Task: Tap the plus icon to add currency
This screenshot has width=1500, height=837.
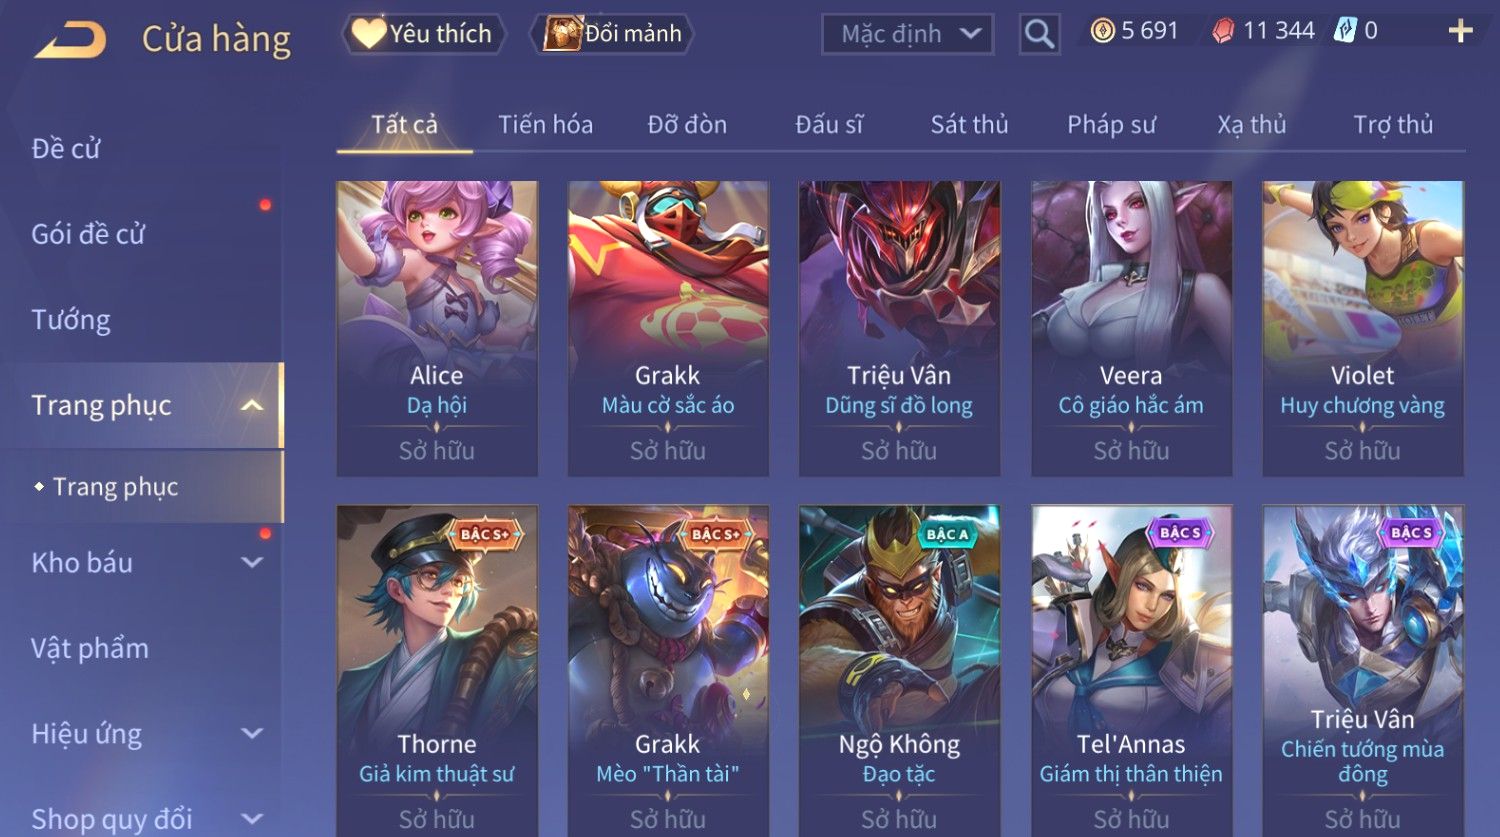Action: click(1460, 31)
